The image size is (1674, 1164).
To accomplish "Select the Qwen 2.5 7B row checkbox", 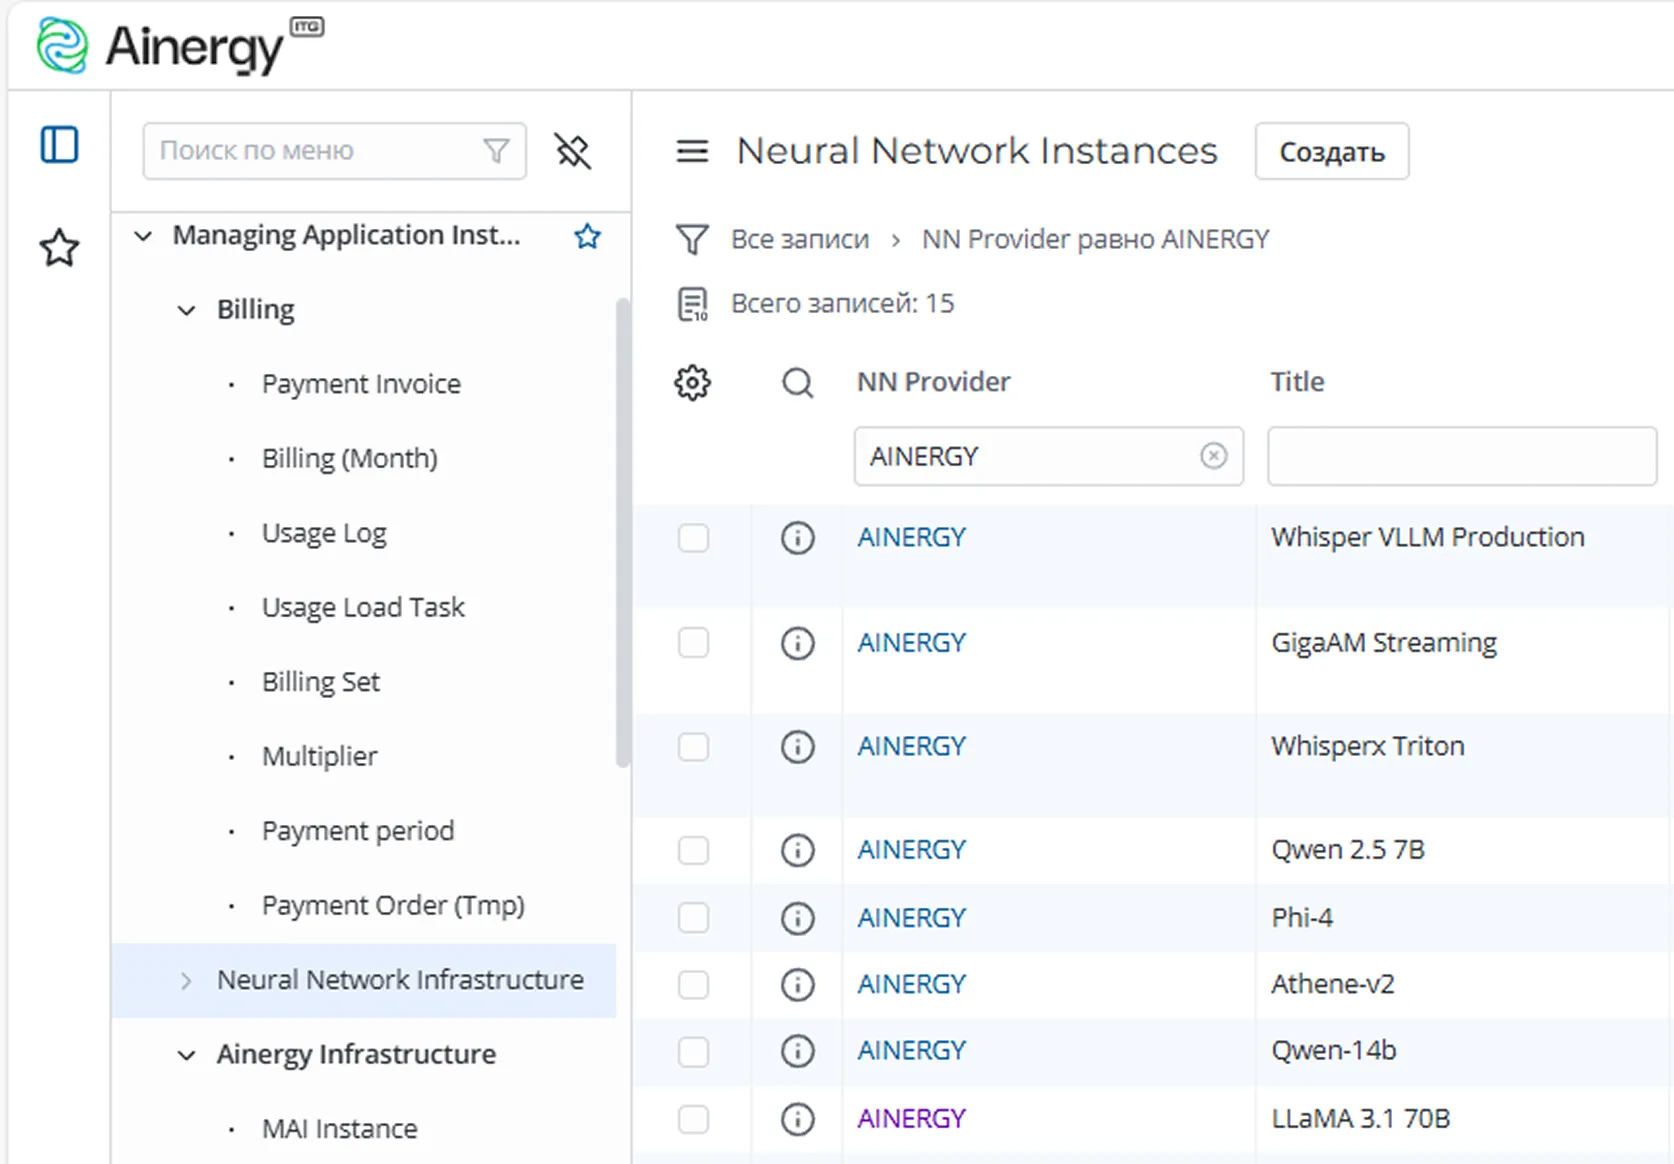I will pyautogui.click(x=693, y=850).
